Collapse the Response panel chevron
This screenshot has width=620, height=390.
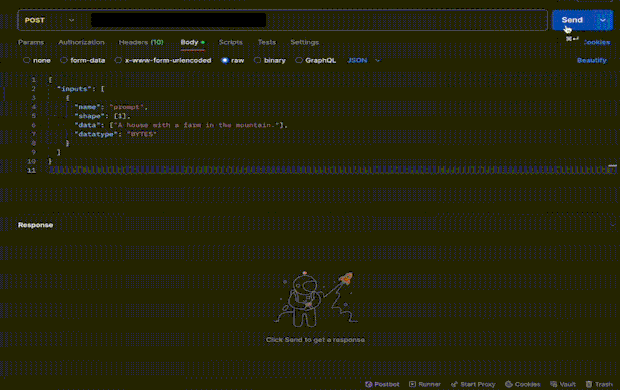pos(612,225)
